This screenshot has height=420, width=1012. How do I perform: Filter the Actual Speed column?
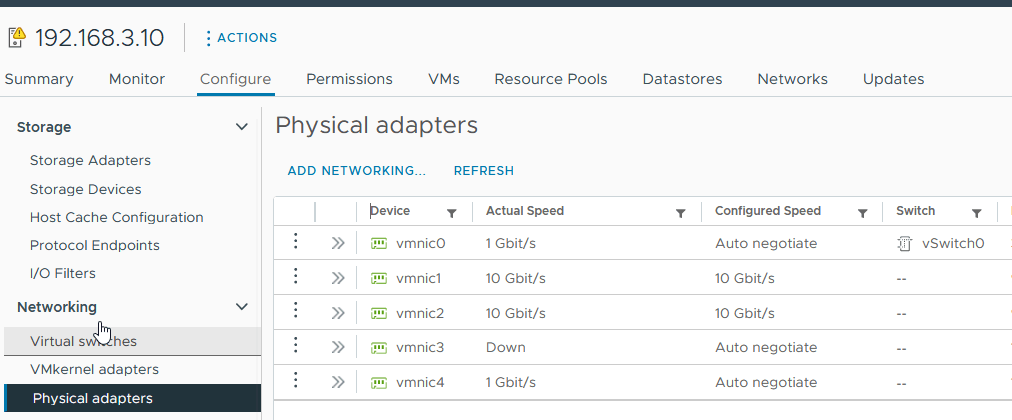pos(681,212)
